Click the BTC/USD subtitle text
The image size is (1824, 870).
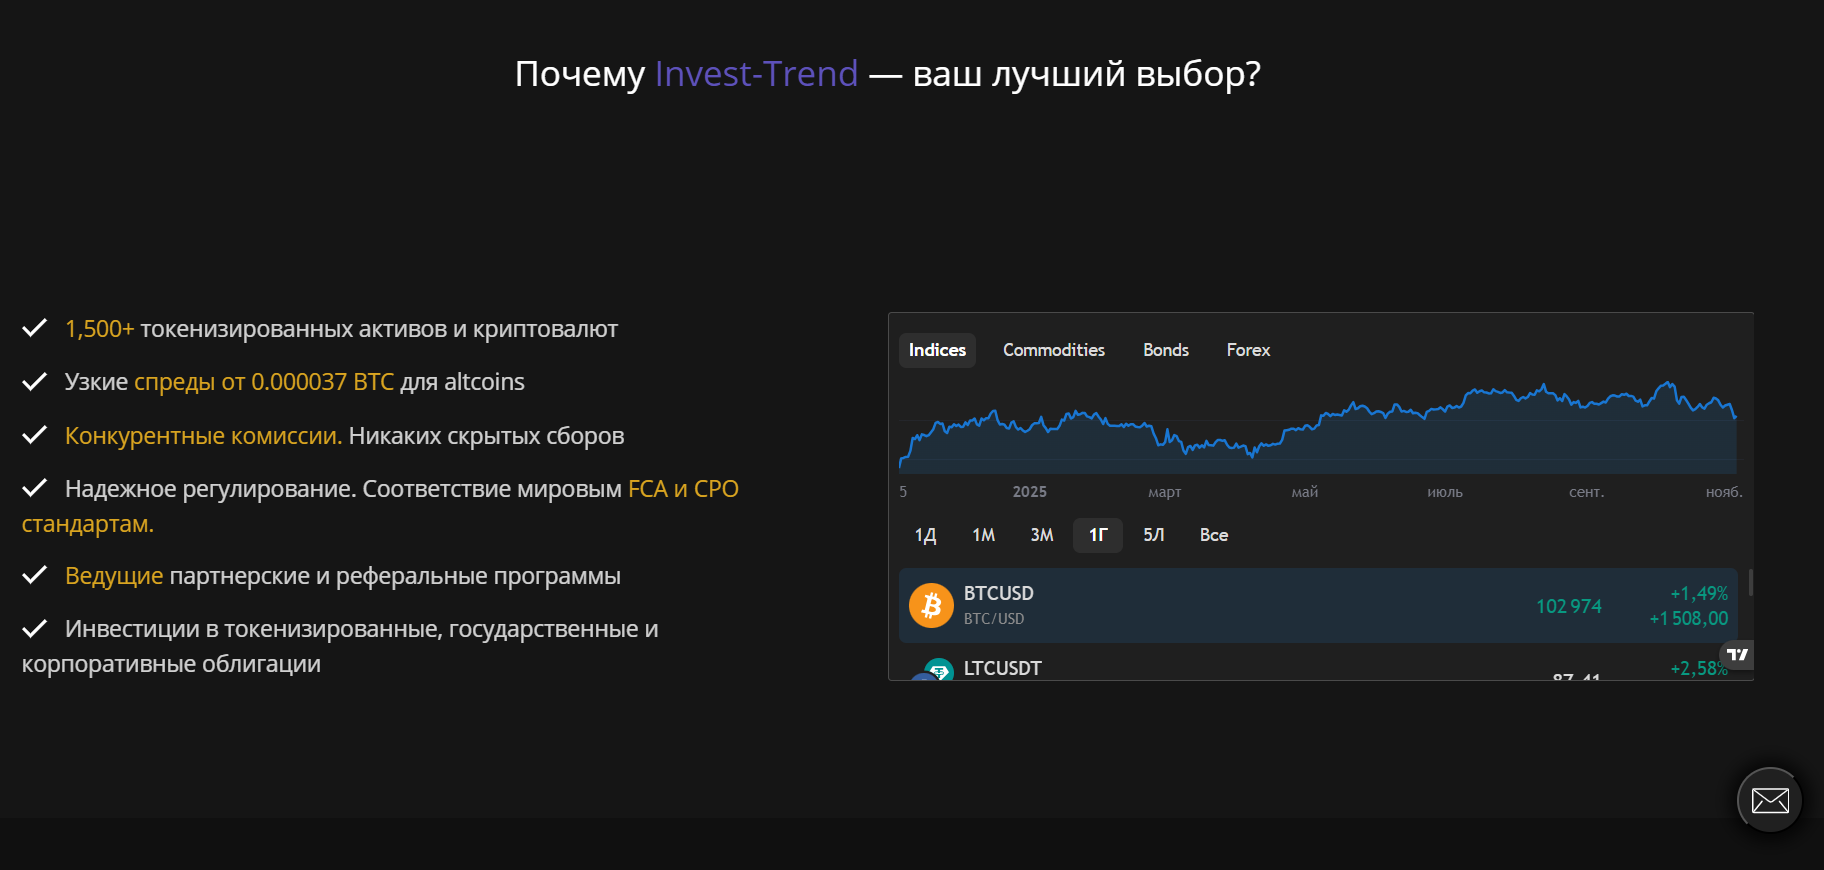click(x=994, y=619)
